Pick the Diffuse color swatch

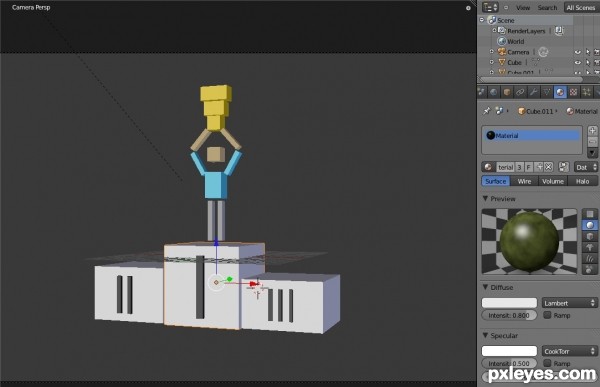point(509,303)
